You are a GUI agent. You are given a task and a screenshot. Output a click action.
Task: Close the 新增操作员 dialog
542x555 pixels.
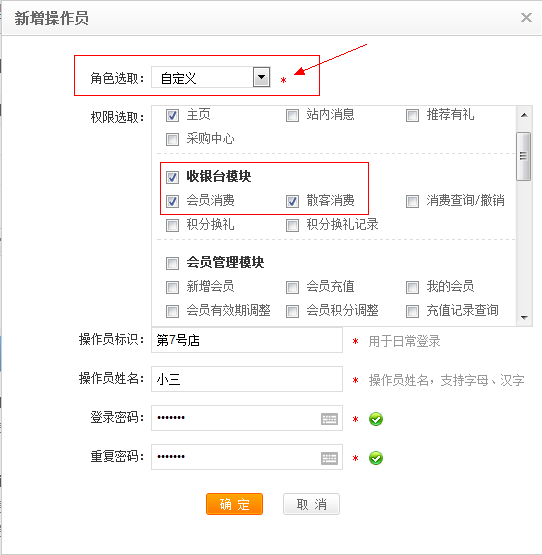click(526, 17)
